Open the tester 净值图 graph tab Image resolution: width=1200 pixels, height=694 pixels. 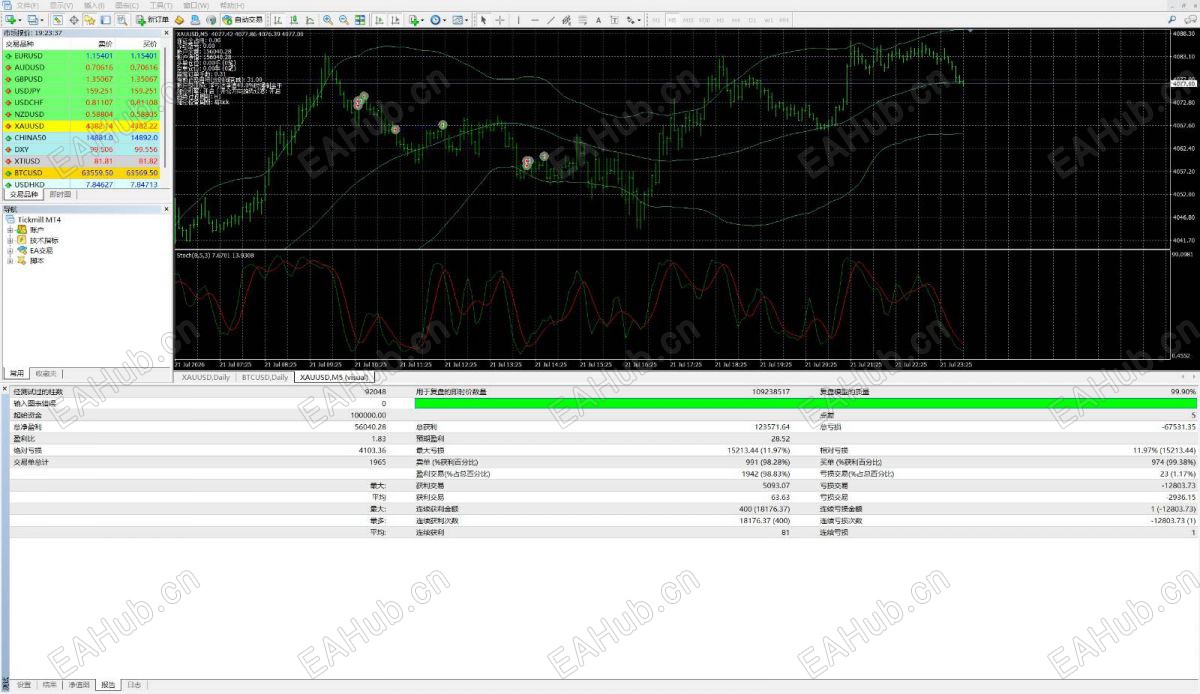tap(79, 685)
